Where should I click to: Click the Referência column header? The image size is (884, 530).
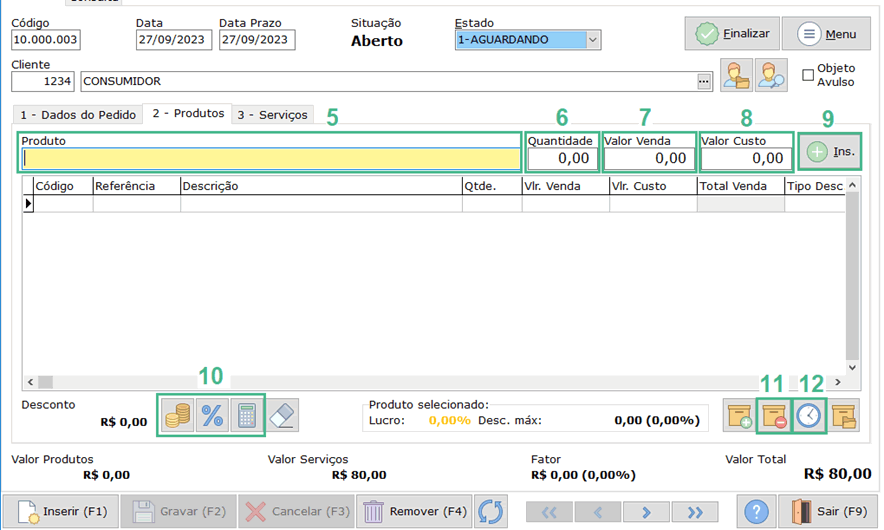(x=136, y=186)
